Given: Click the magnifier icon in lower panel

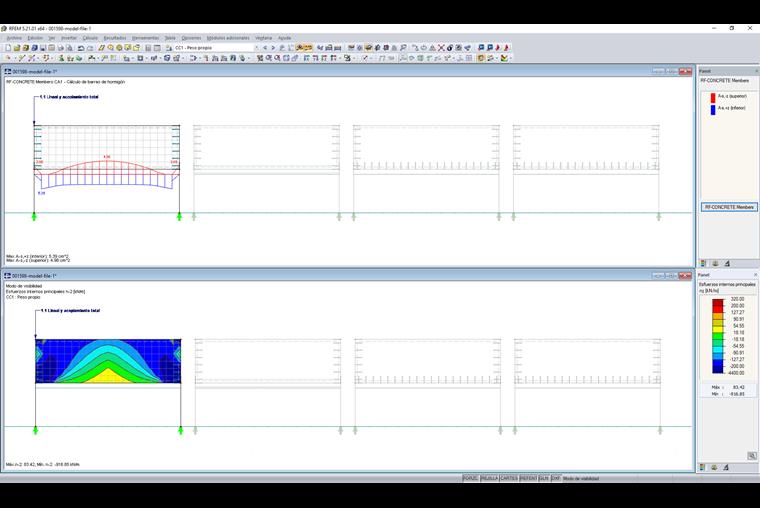Looking at the screenshot, I should pos(752,456).
